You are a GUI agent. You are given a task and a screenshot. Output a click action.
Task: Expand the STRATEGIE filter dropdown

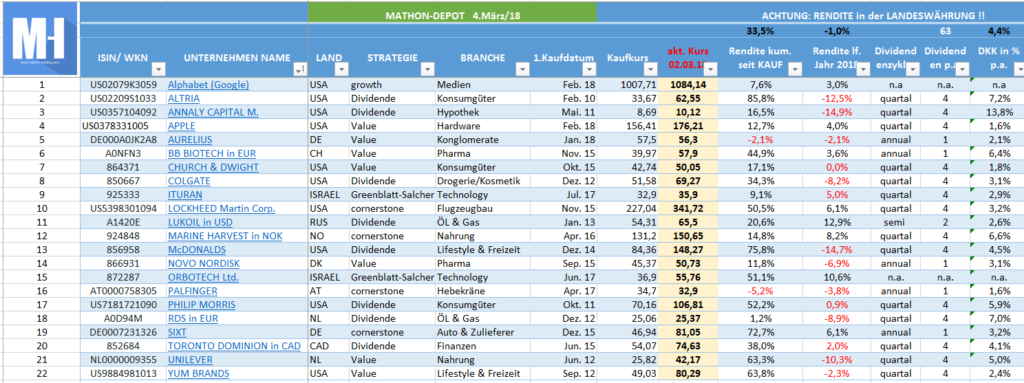(427, 69)
